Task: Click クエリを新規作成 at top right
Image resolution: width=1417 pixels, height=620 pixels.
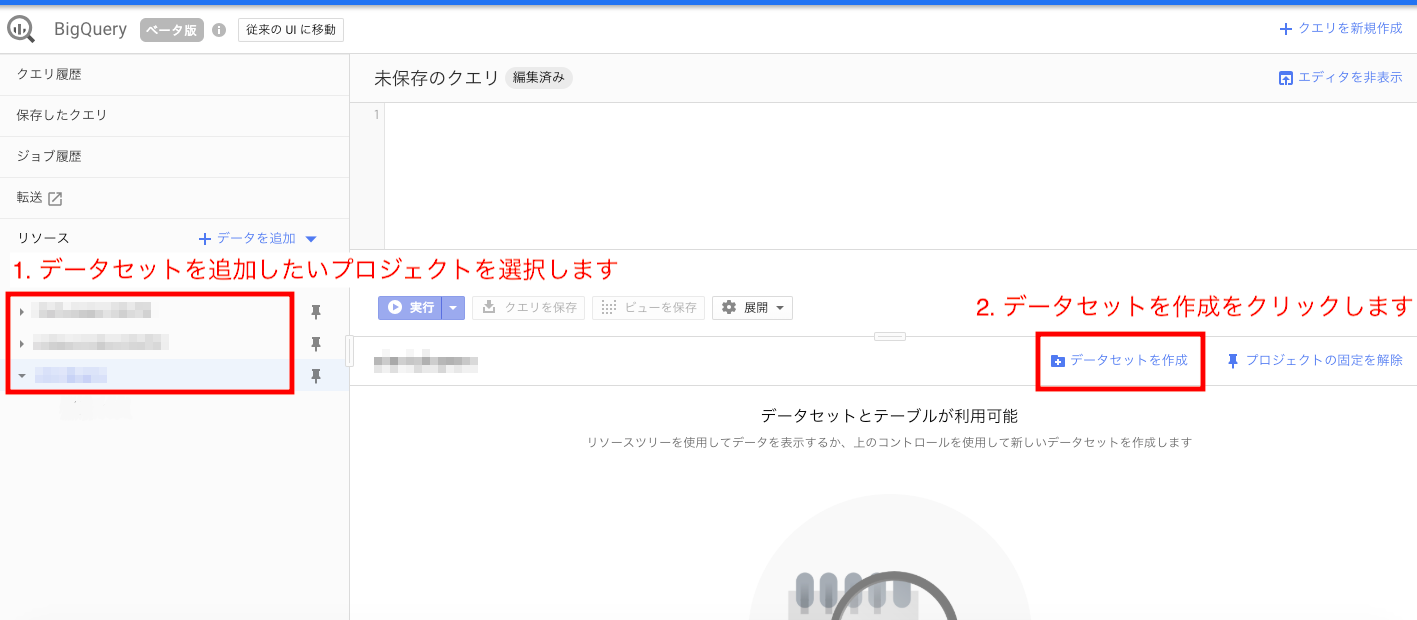Action: pyautogui.click(x=1341, y=29)
